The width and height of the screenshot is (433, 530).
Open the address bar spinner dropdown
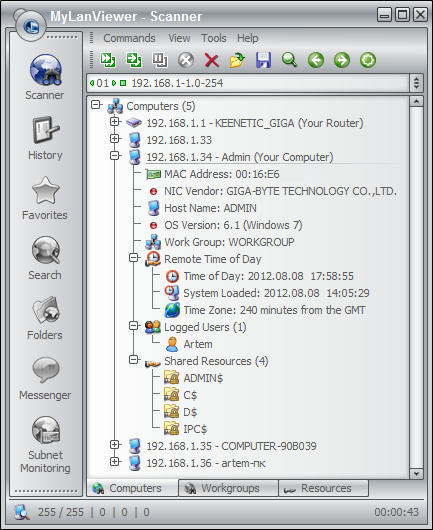click(416, 83)
